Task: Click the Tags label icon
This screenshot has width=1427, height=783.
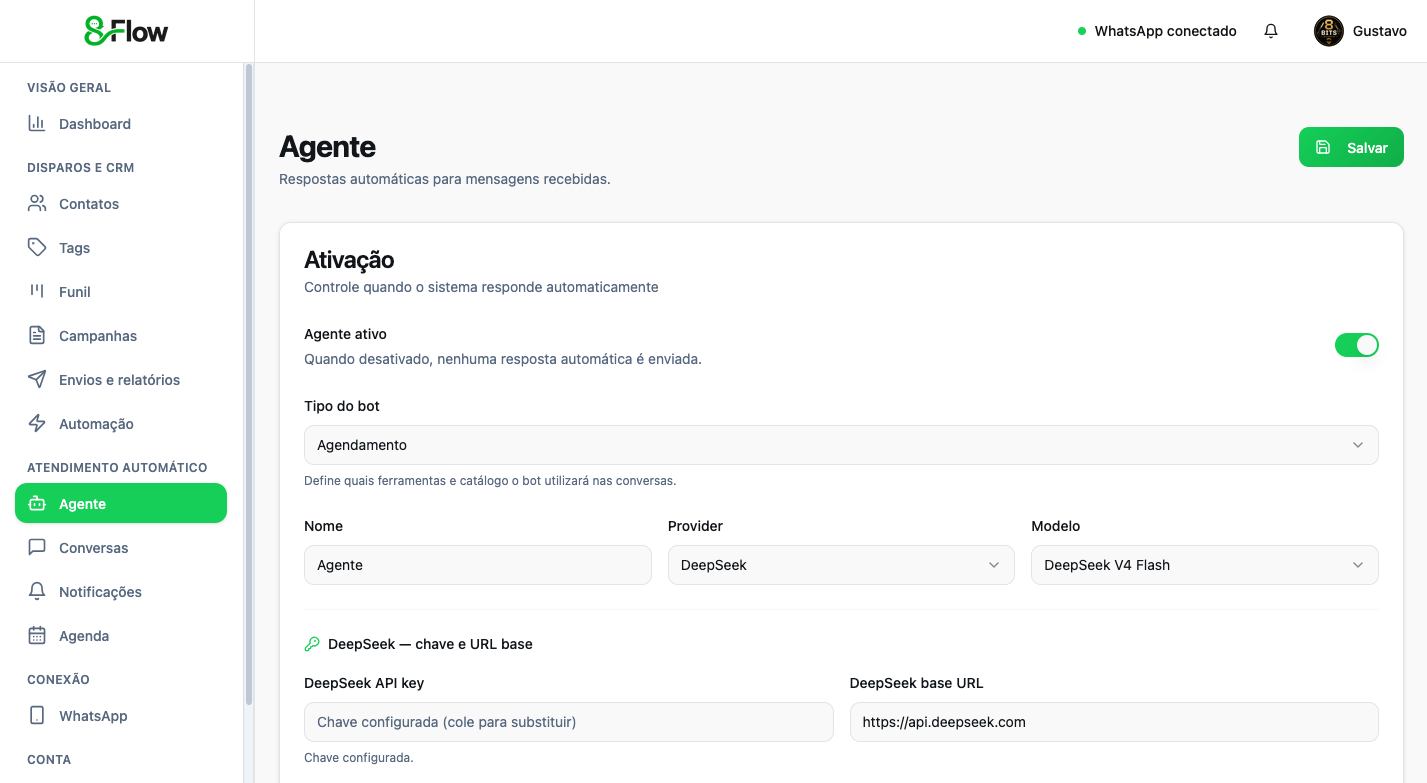Action: pos(37,248)
